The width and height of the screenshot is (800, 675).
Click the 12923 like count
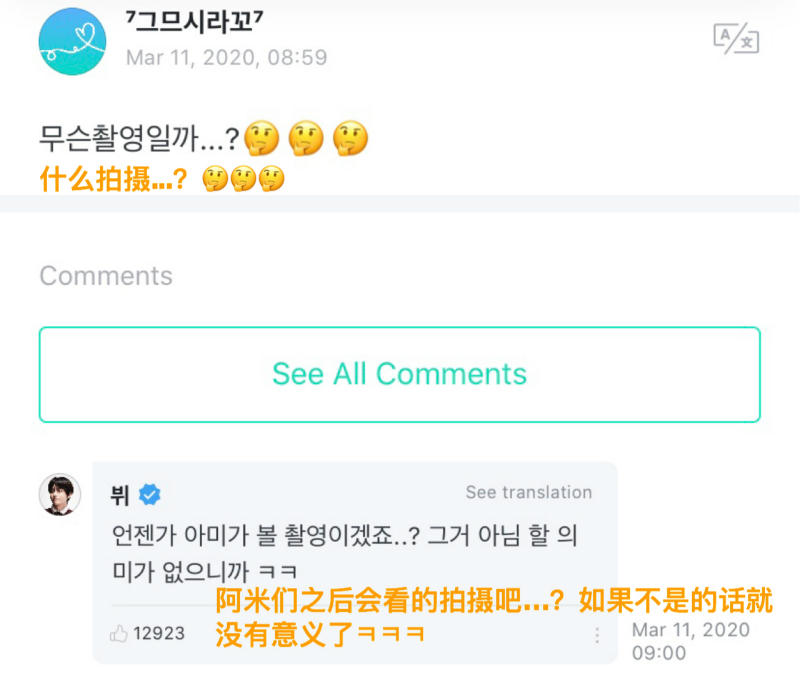pyautogui.click(x=159, y=633)
